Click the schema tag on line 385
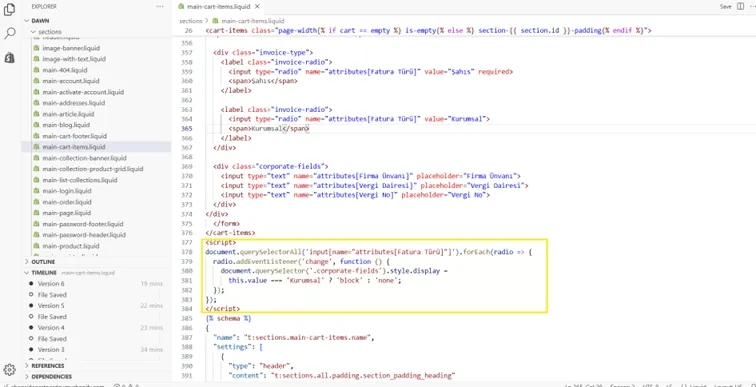Screen dimensions: 756x387 [228, 318]
